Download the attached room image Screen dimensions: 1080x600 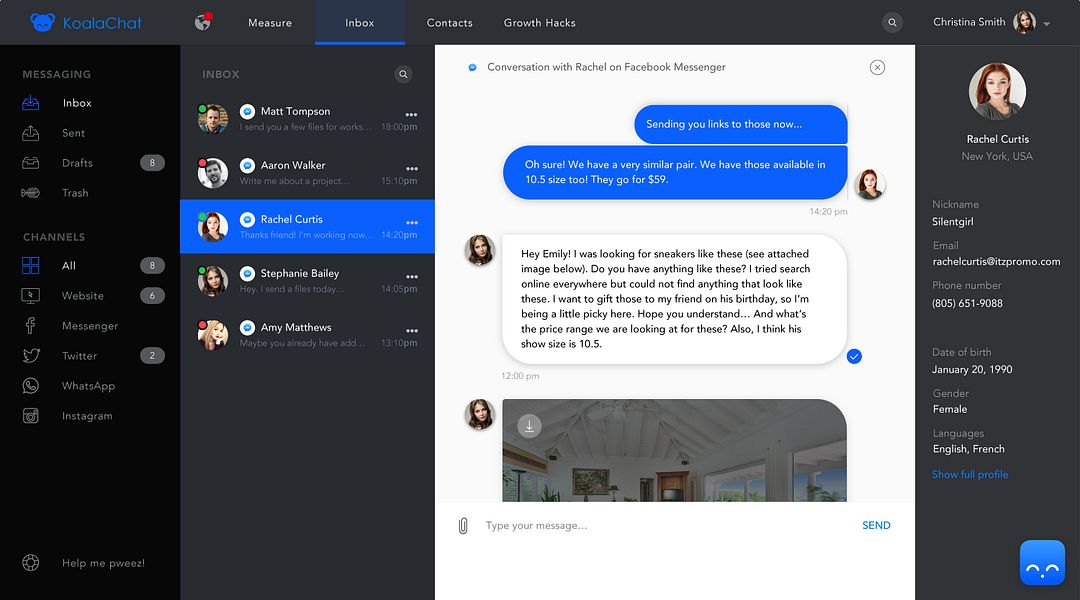pos(529,426)
